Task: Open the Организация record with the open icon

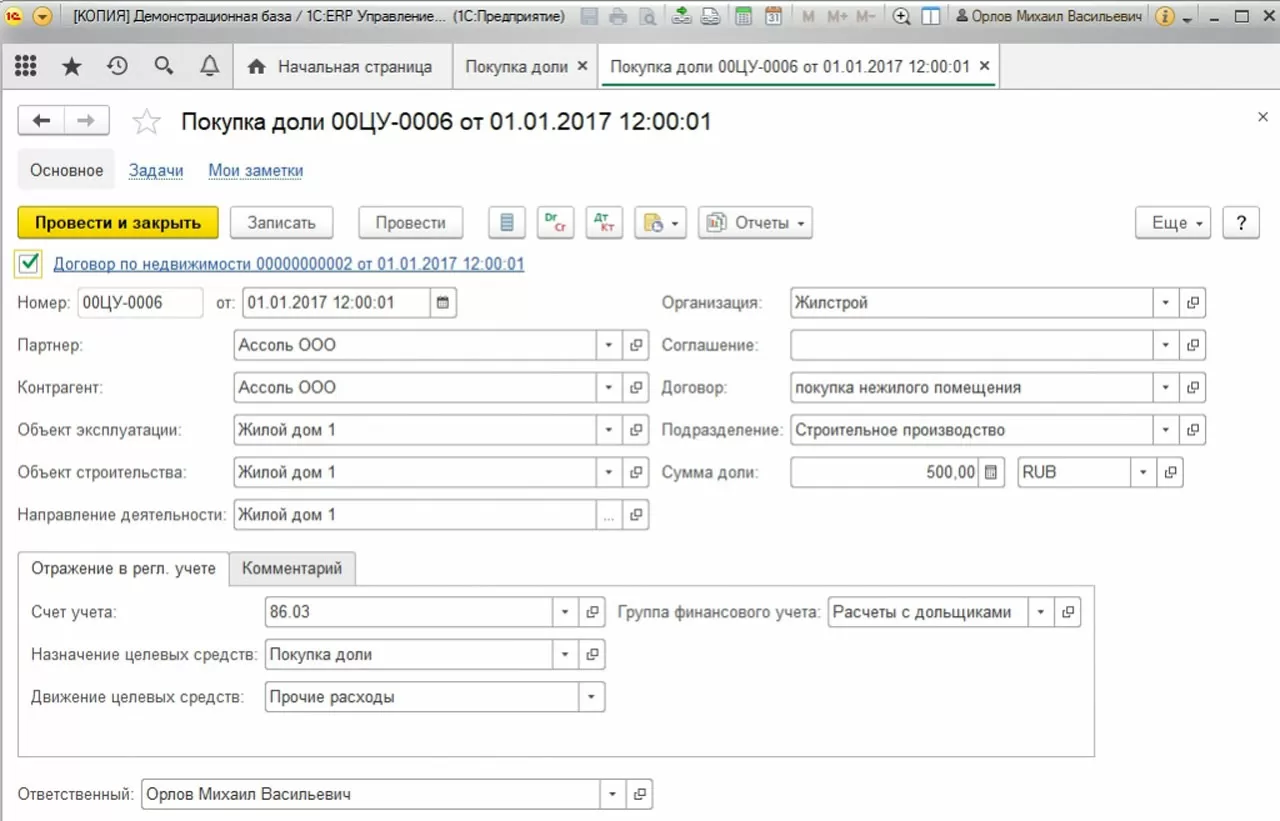Action: 1193,303
